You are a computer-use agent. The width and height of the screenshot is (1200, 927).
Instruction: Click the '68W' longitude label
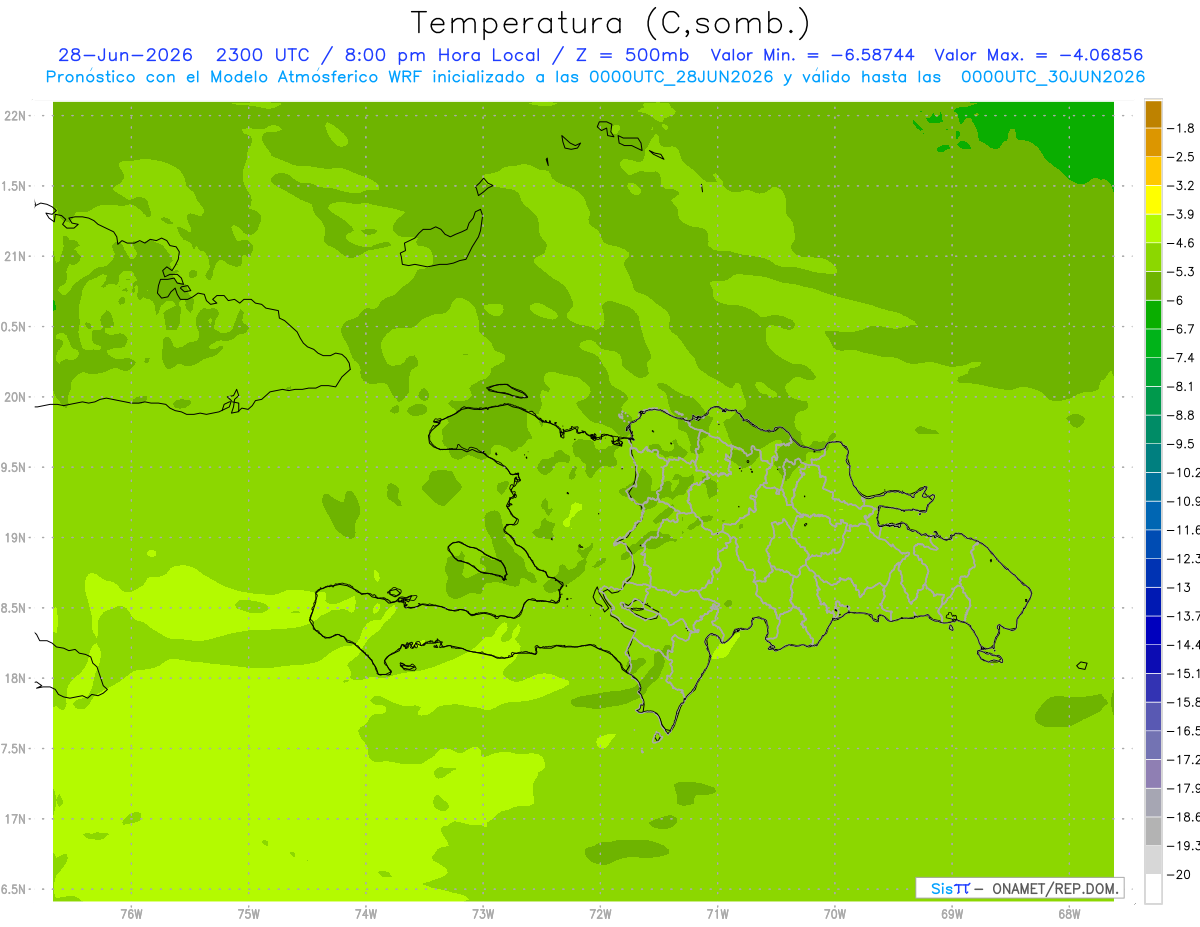[x=1069, y=913]
